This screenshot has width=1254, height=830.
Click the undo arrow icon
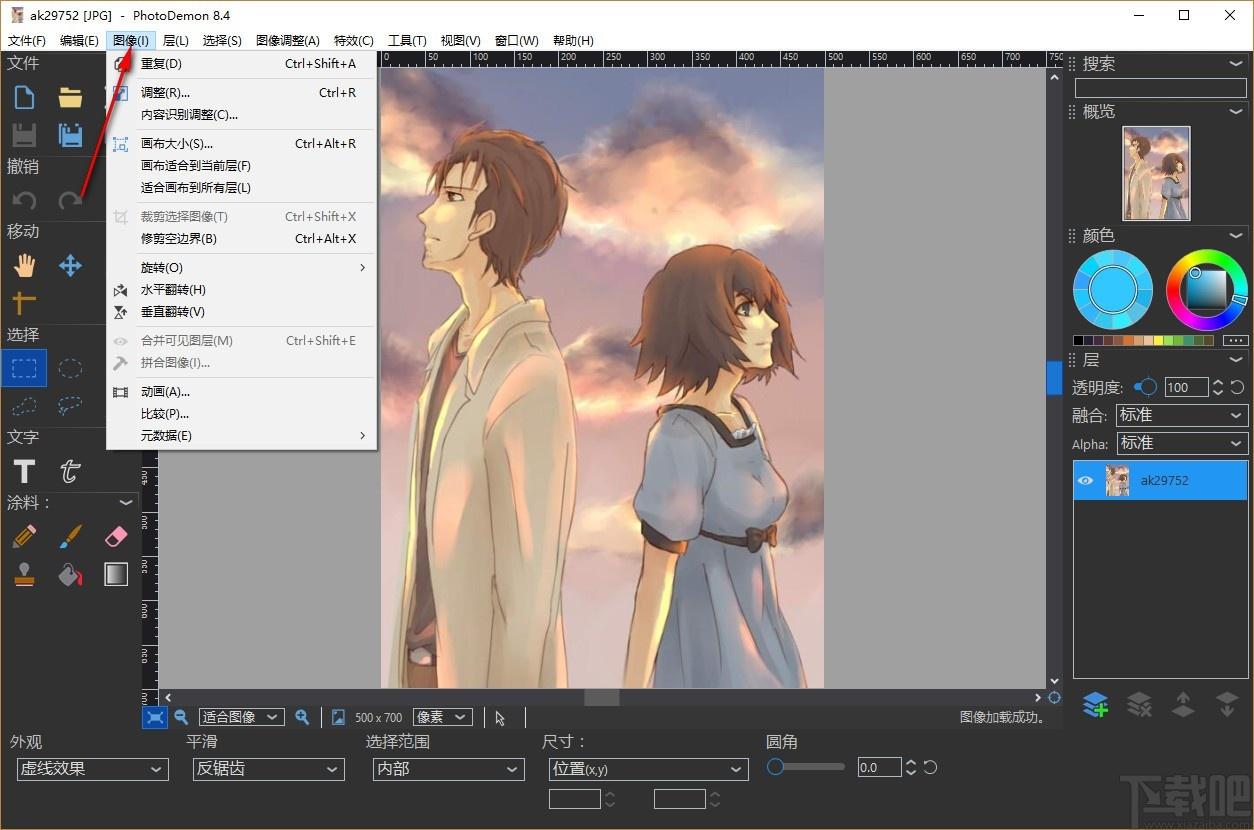point(24,201)
